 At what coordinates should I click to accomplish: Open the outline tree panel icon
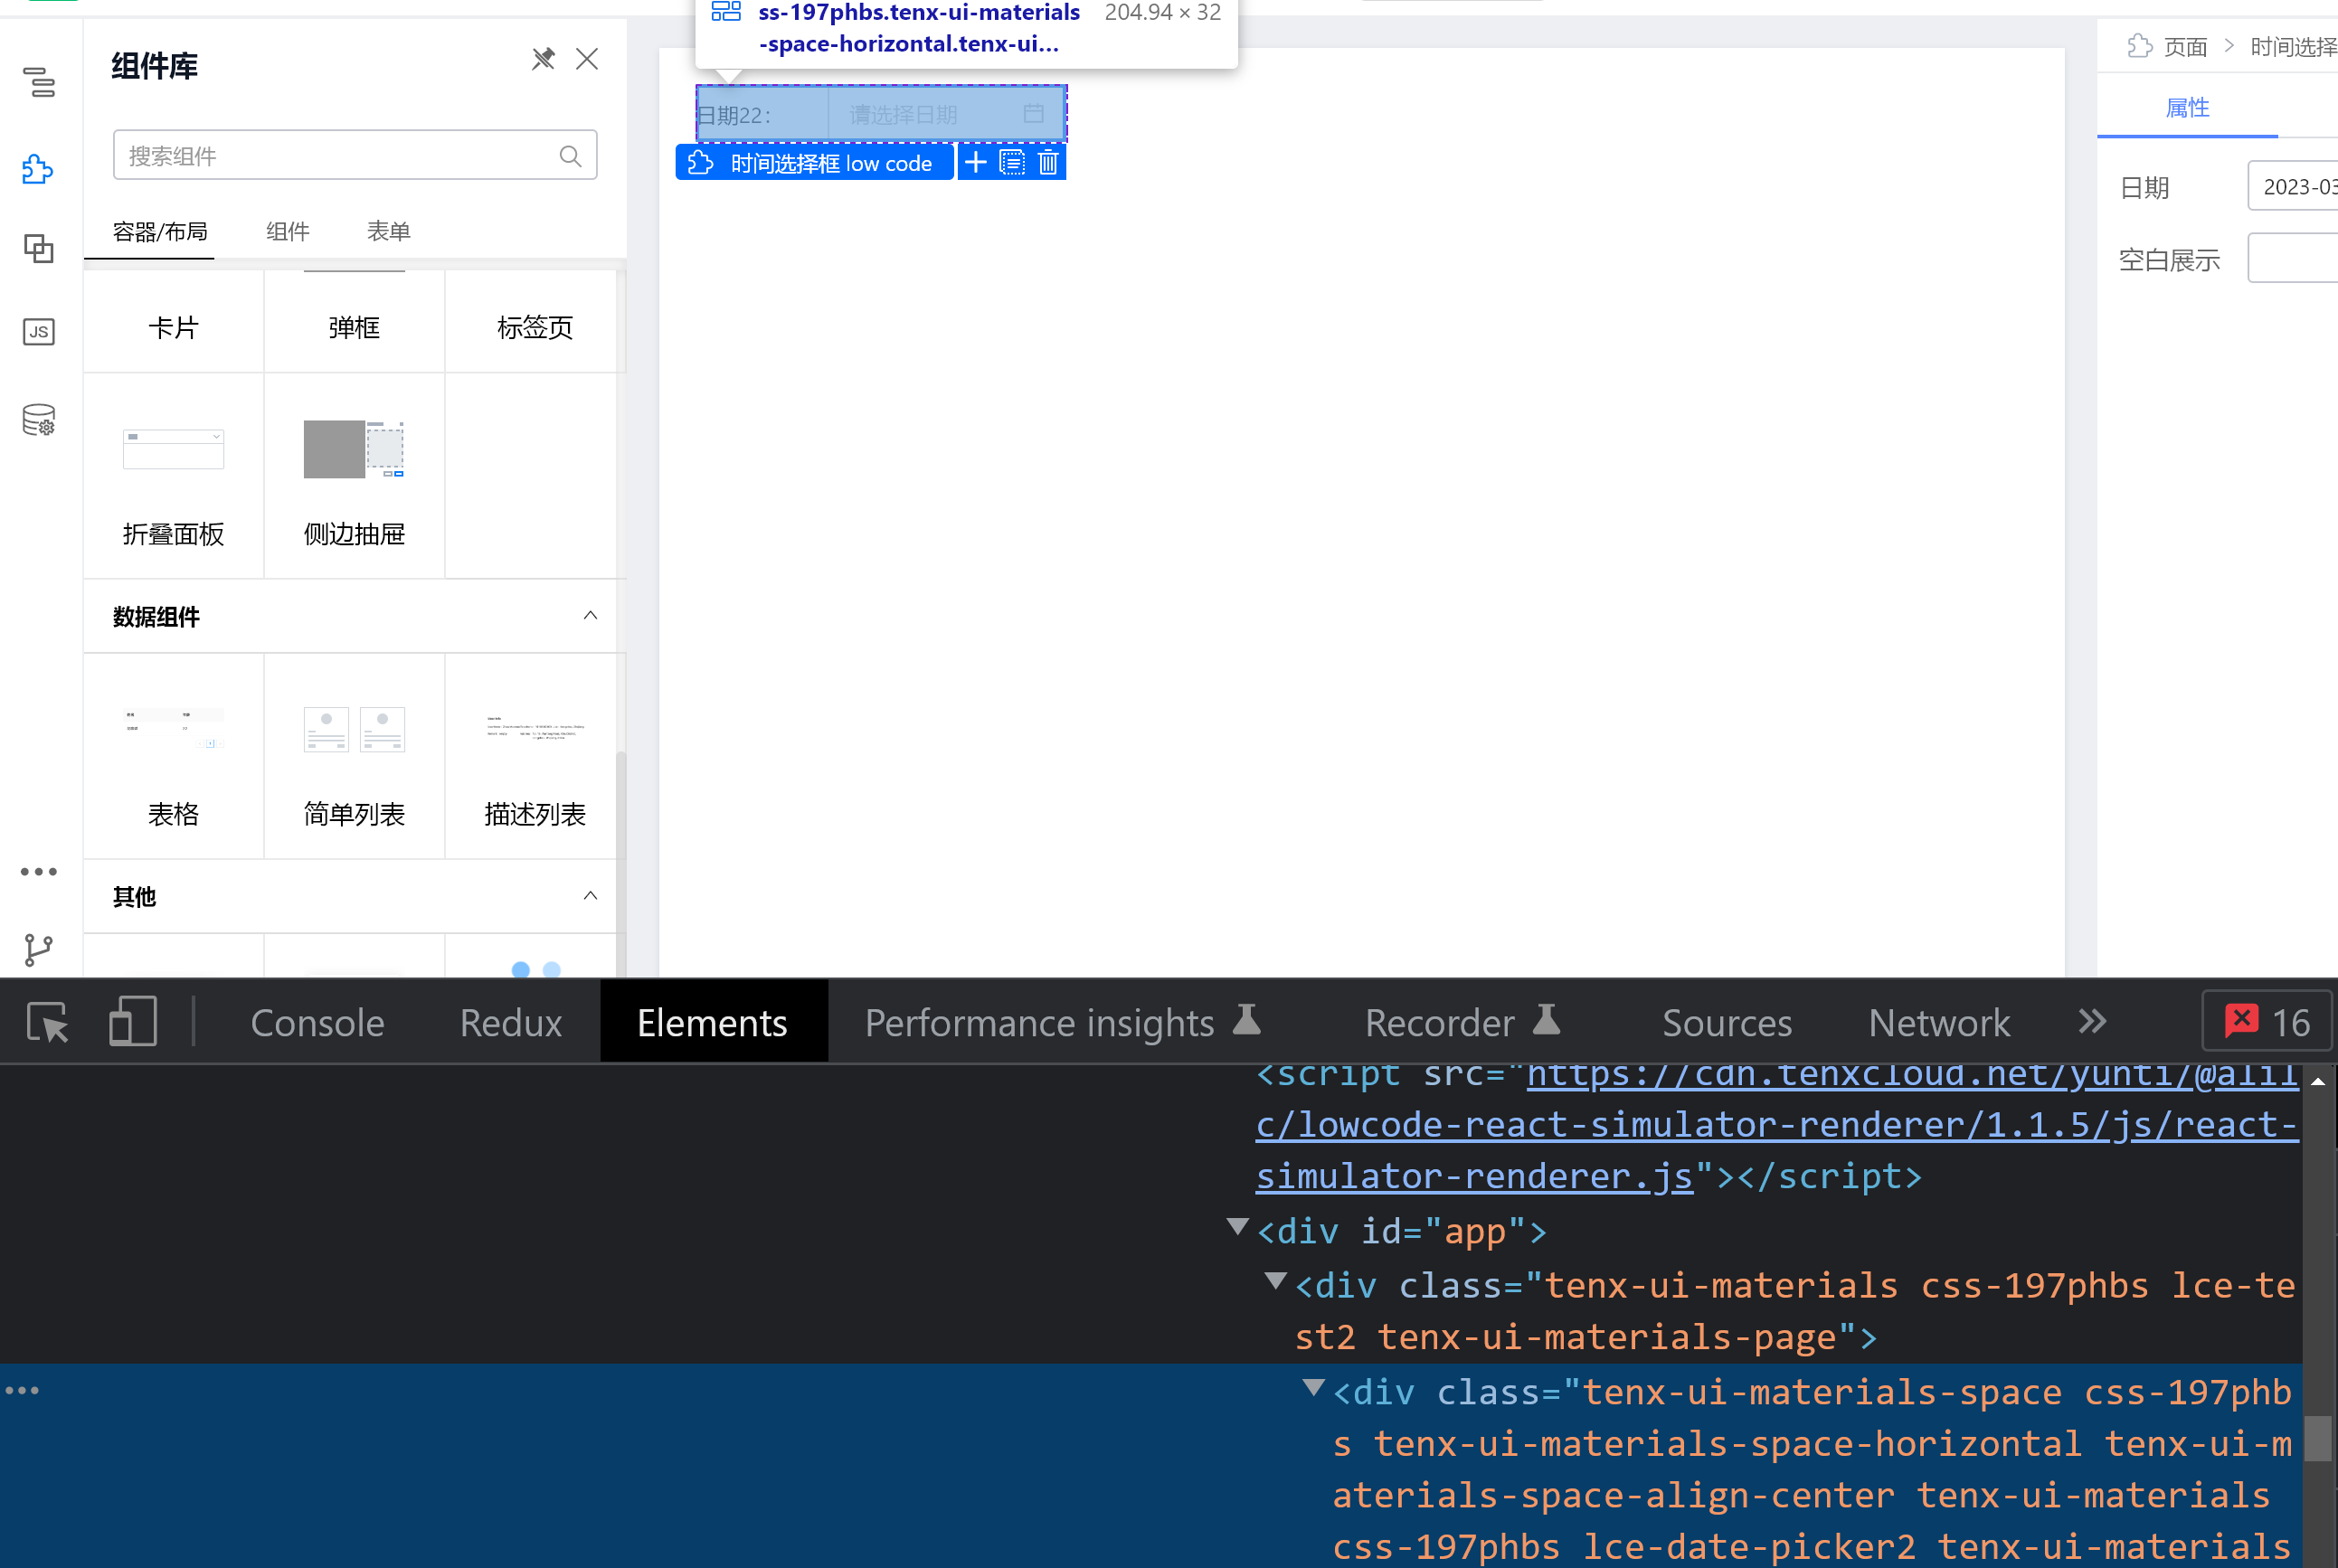(39, 82)
